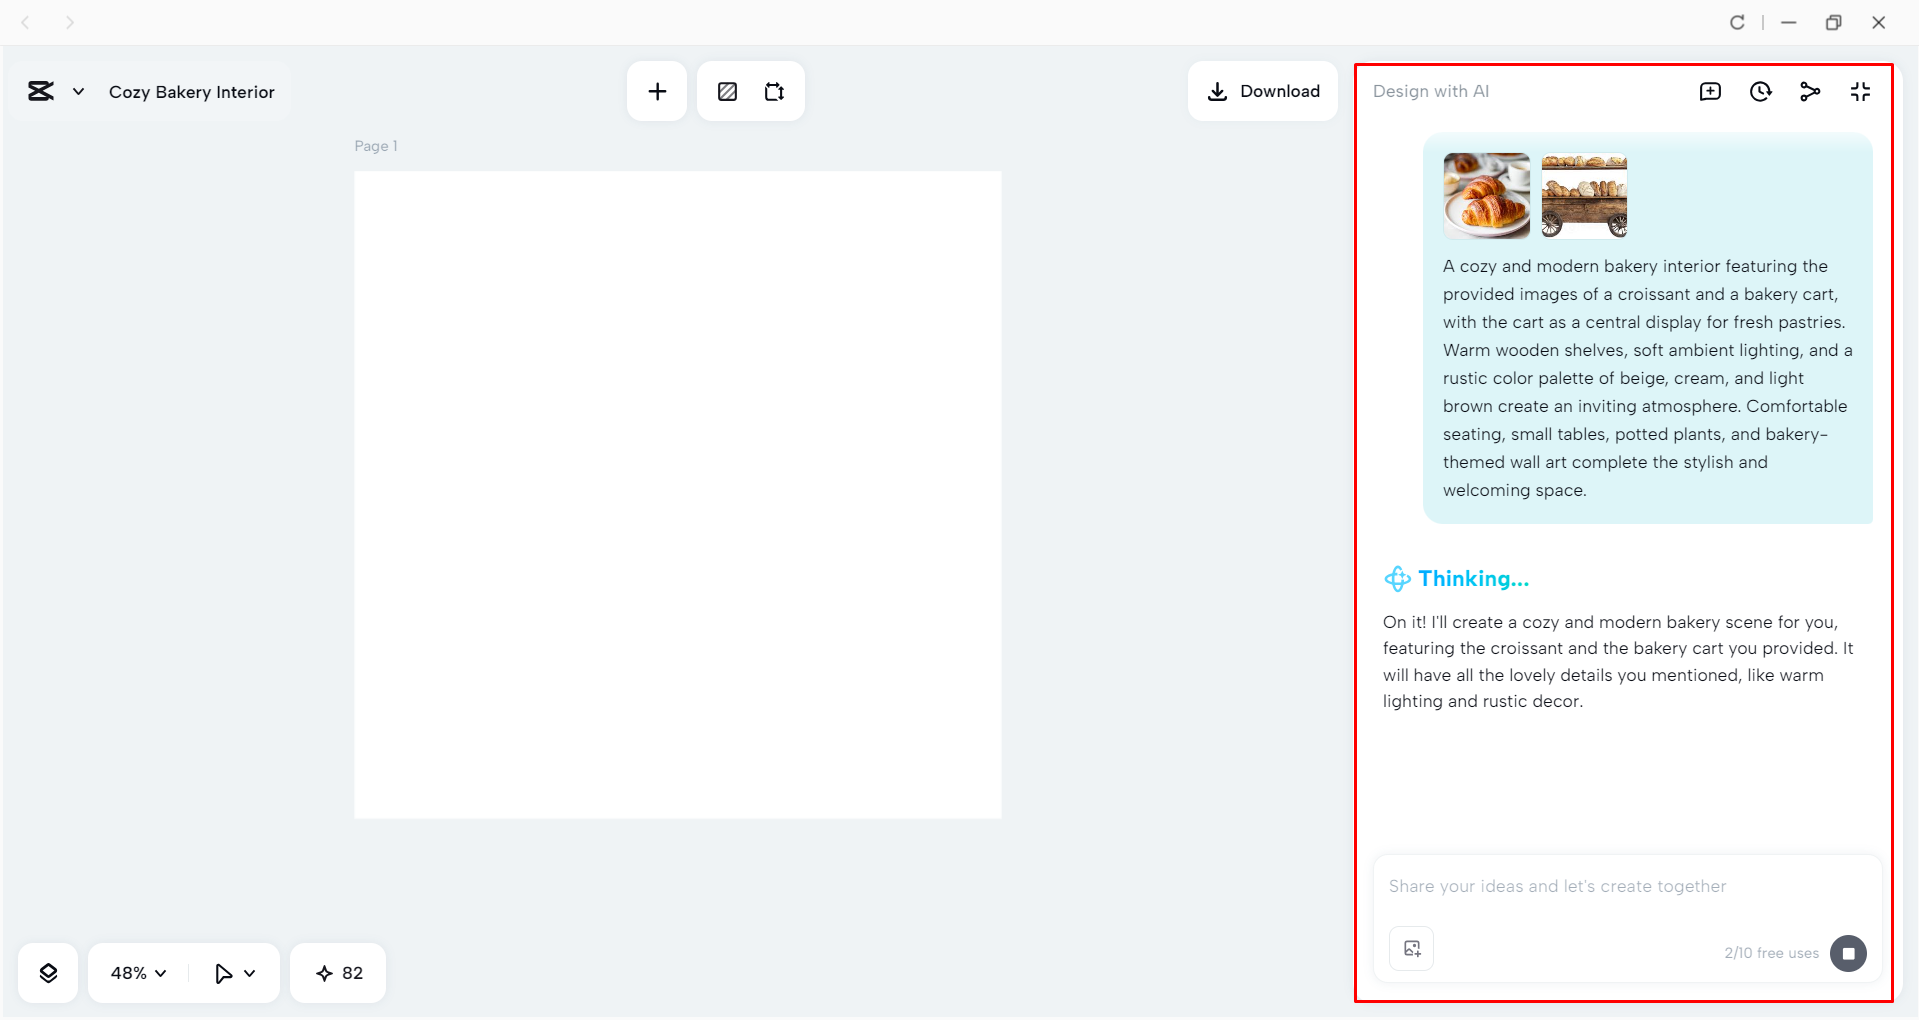This screenshot has width=1919, height=1020.
Task: Click the Download button
Action: pos(1263,91)
